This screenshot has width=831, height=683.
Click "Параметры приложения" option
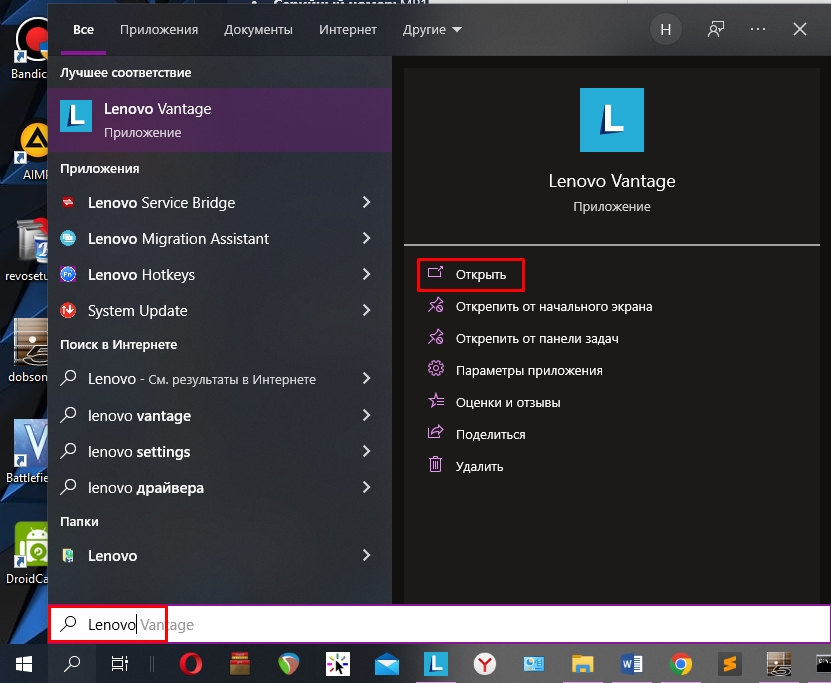pos(528,371)
